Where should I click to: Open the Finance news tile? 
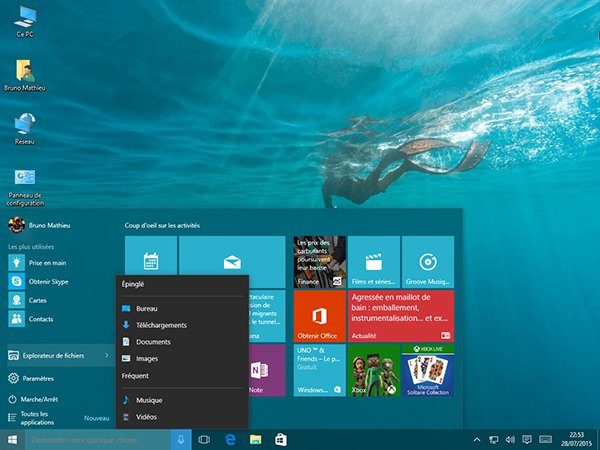coord(320,262)
